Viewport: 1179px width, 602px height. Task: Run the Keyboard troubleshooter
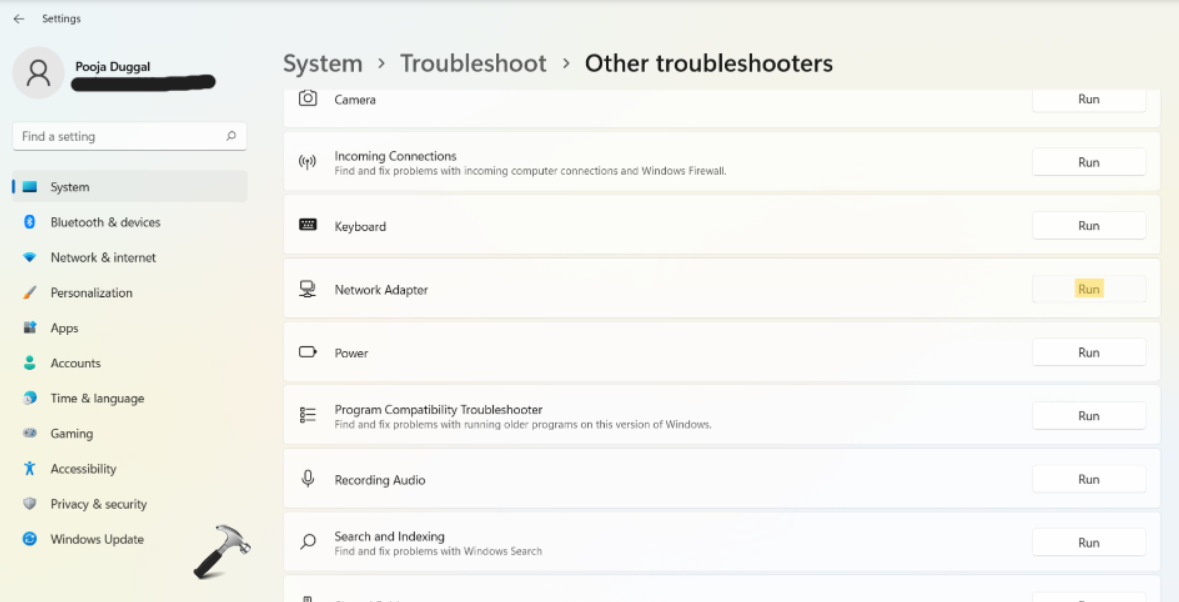[x=1088, y=226]
